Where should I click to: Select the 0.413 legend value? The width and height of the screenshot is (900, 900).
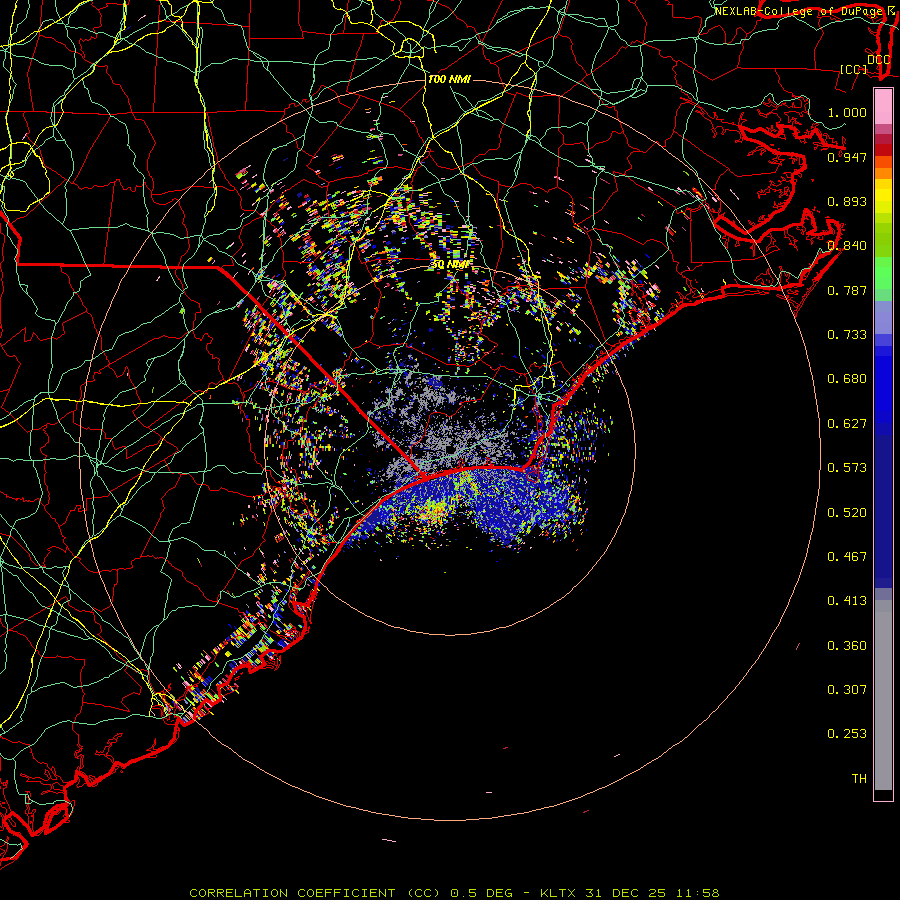(x=847, y=601)
